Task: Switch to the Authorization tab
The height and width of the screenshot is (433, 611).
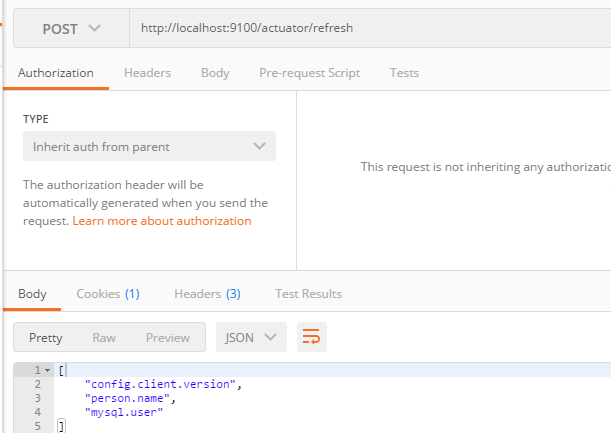Action: point(56,73)
